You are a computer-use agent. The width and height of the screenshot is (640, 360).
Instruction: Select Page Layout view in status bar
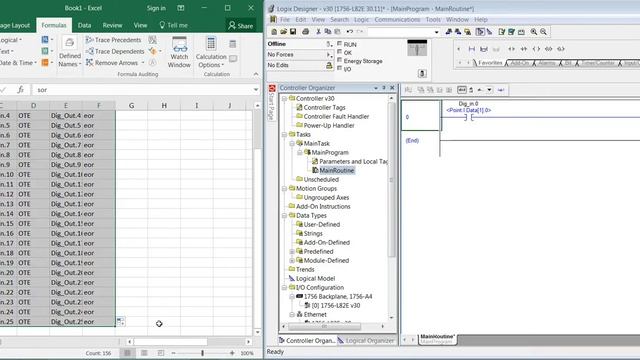pyautogui.click(x=144, y=353)
